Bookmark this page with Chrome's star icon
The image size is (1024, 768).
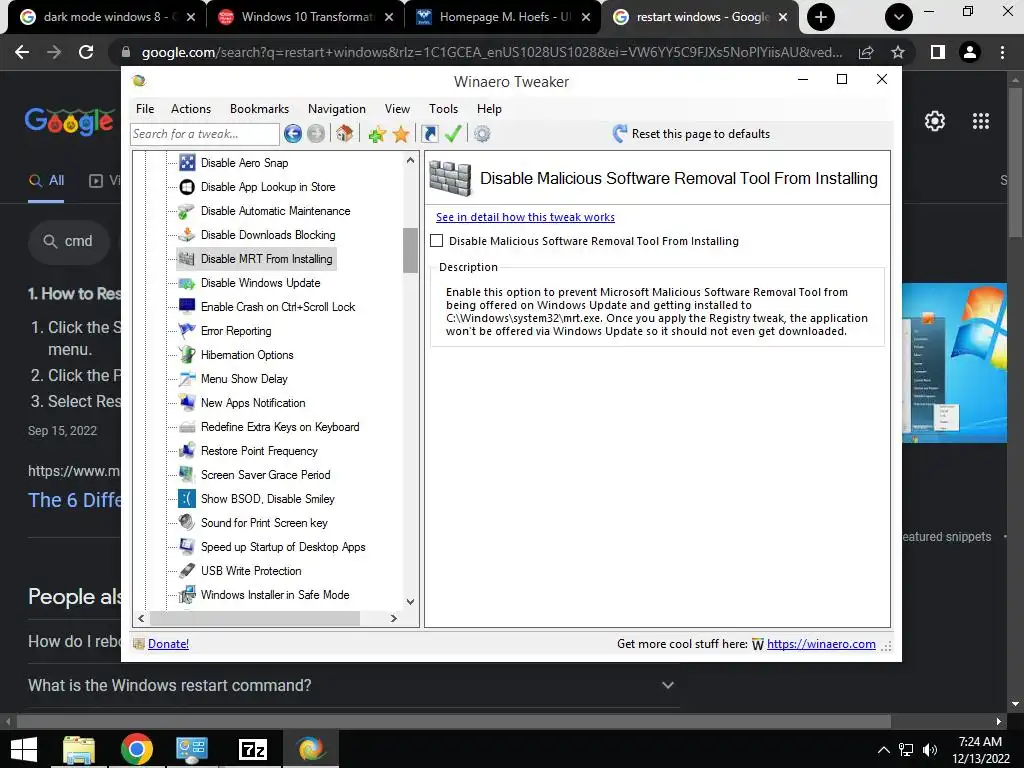(x=898, y=52)
